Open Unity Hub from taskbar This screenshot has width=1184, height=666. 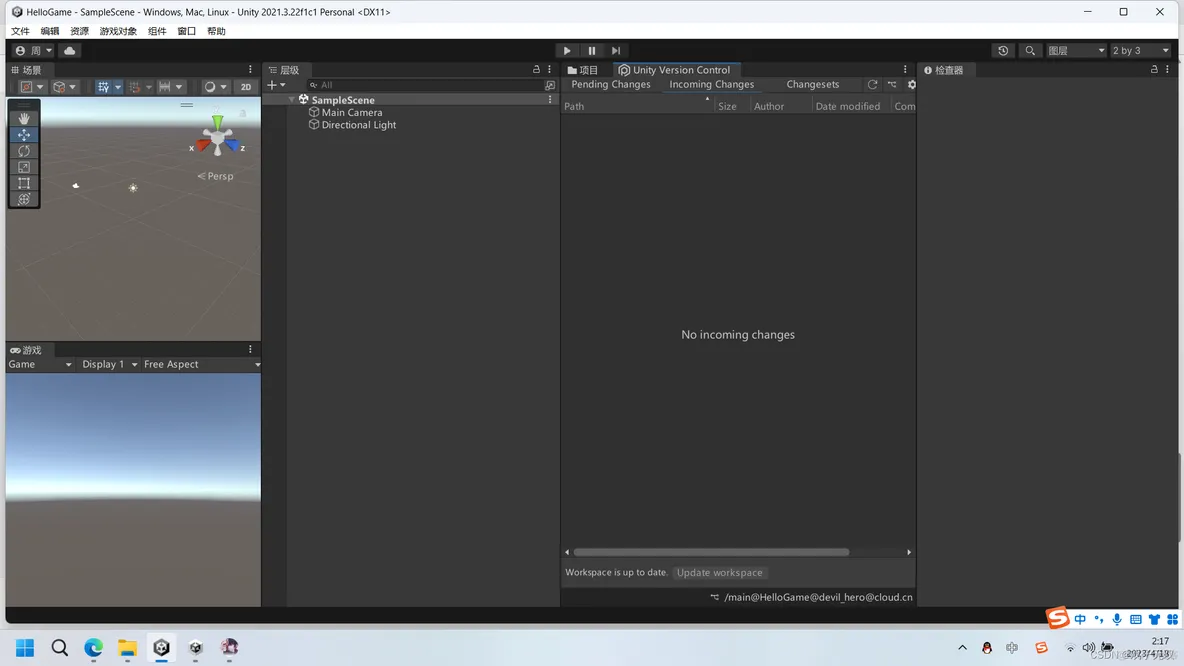pyautogui.click(x=196, y=648)
